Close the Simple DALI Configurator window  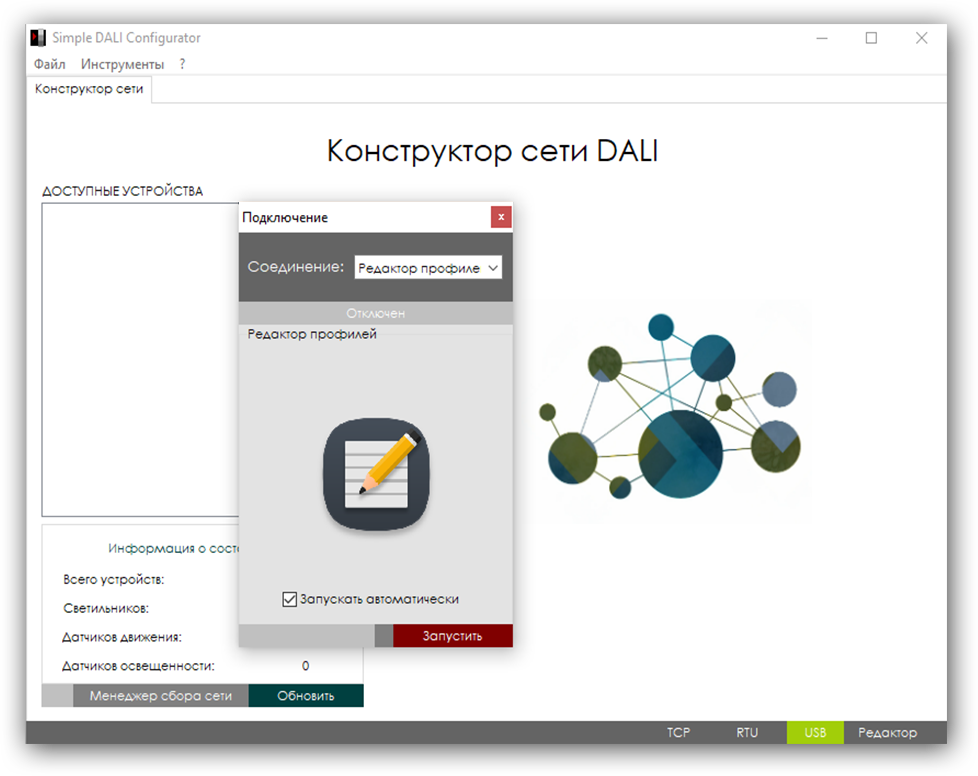coord(921,38)
